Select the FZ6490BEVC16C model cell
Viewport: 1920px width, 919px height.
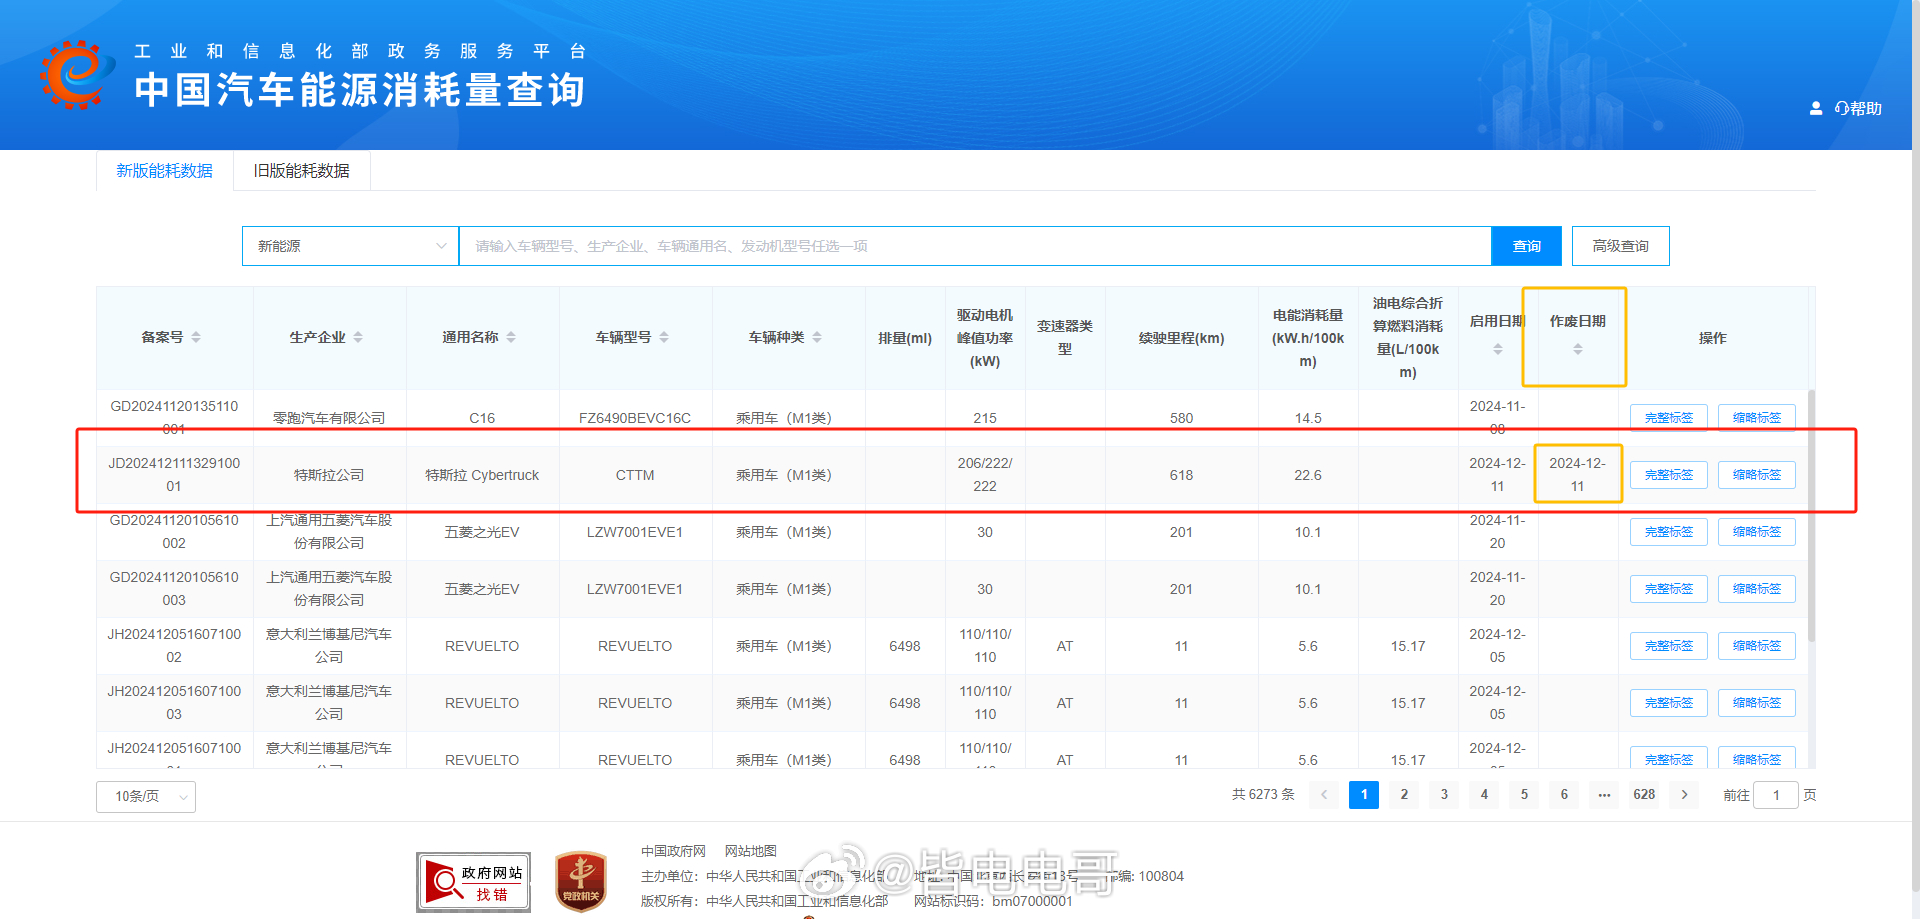tap(635, 418)
